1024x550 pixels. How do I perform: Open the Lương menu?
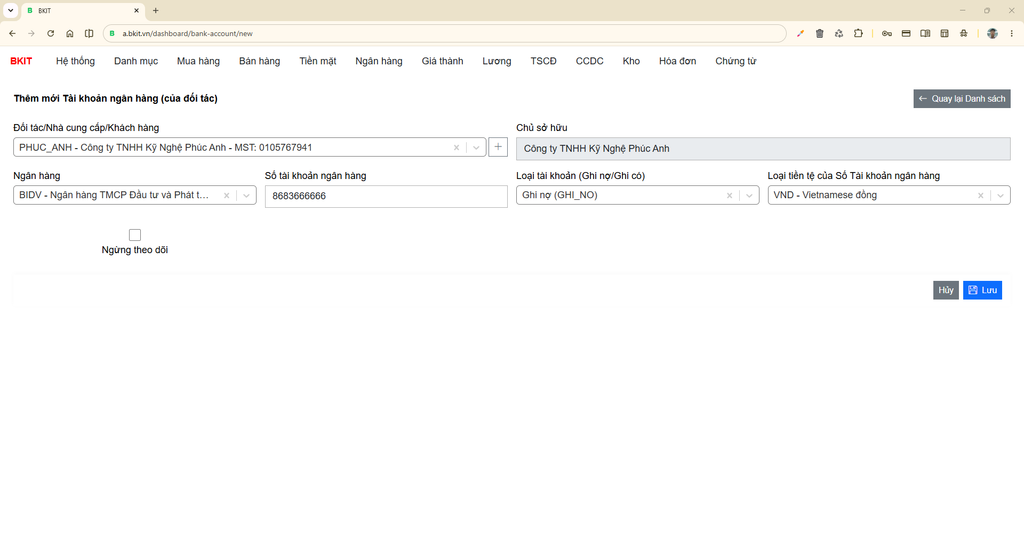pyautogui.click(x=497, y=61)
